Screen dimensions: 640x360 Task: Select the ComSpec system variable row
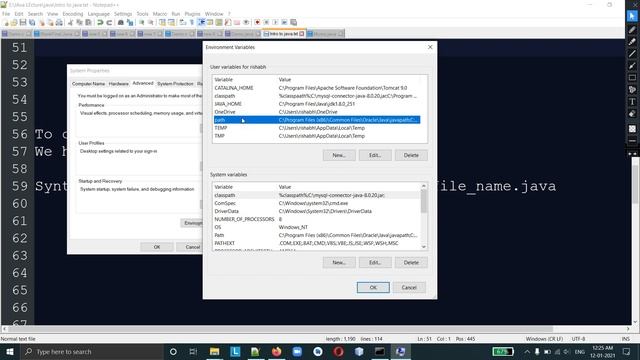click(317, 203)
